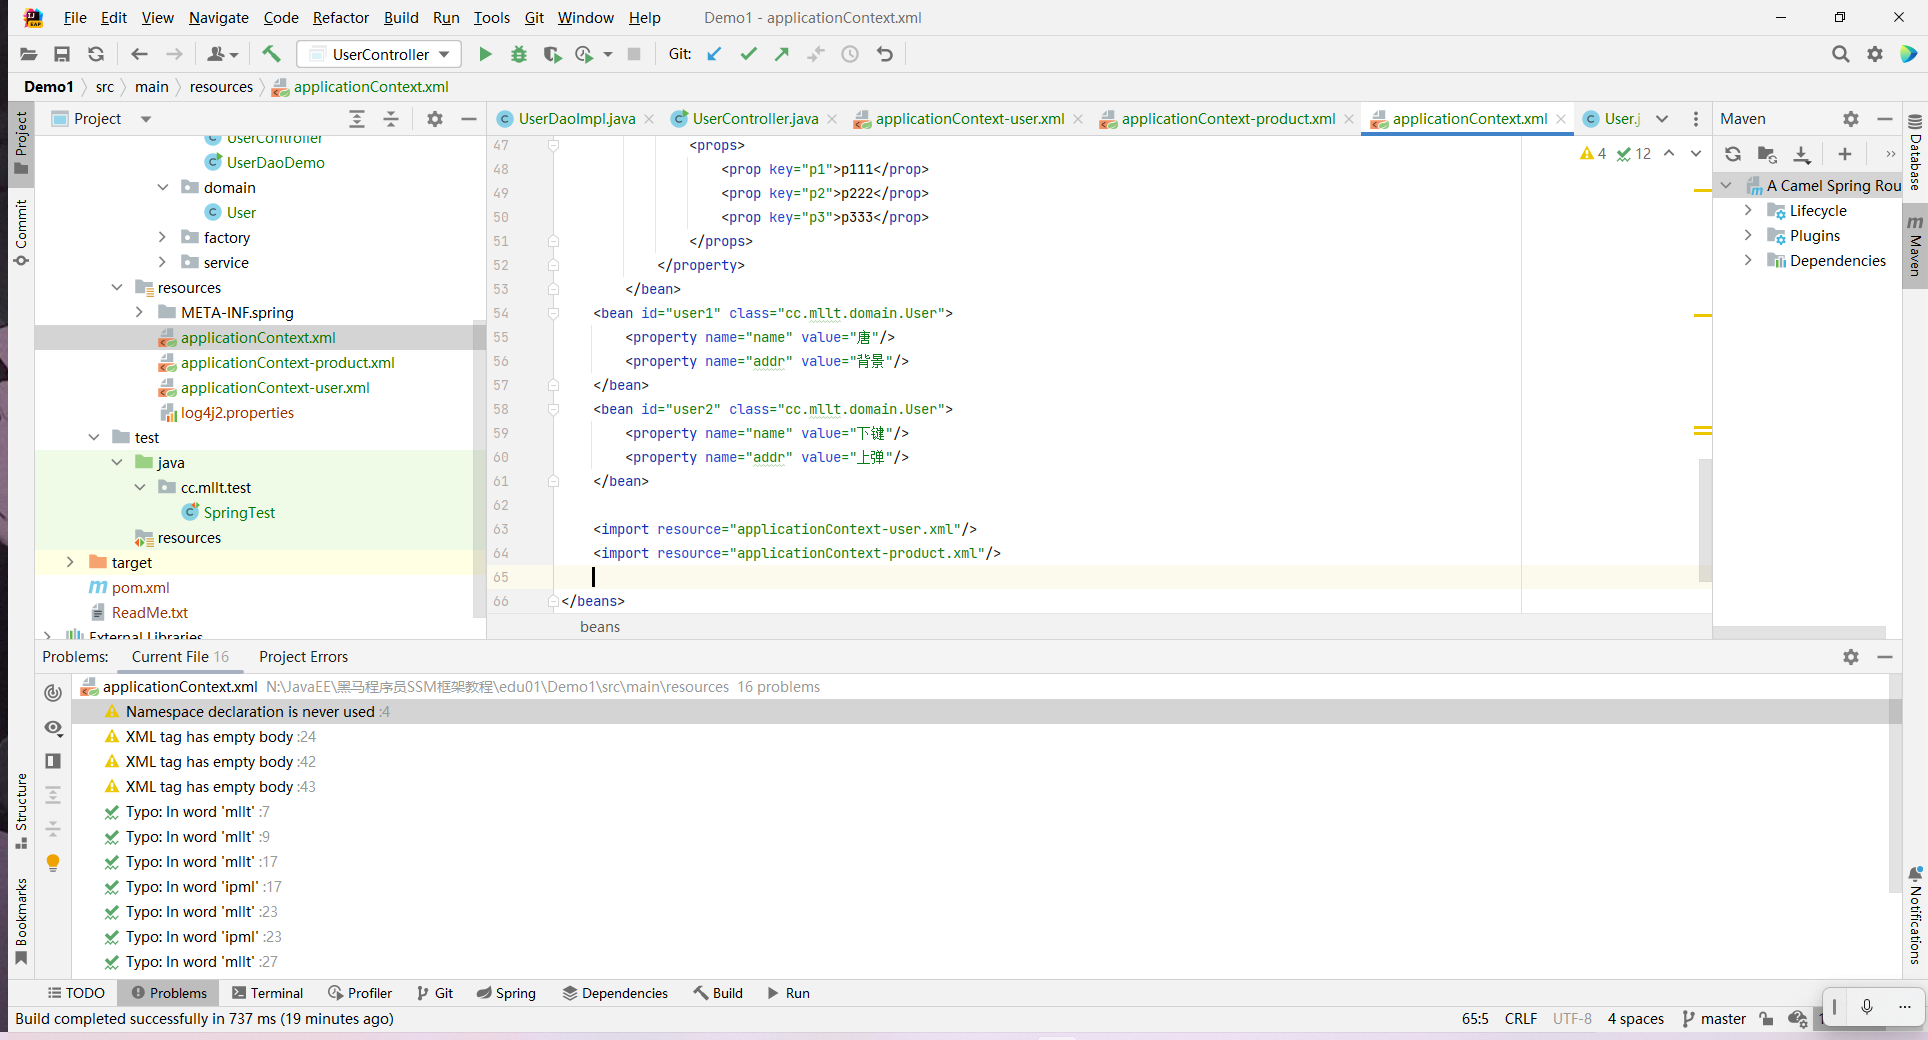Image resolution: width=1928 pixels, height=1040 pixels.
Task: Toggle Structure tool window side button
Action: tap(21, 811)
